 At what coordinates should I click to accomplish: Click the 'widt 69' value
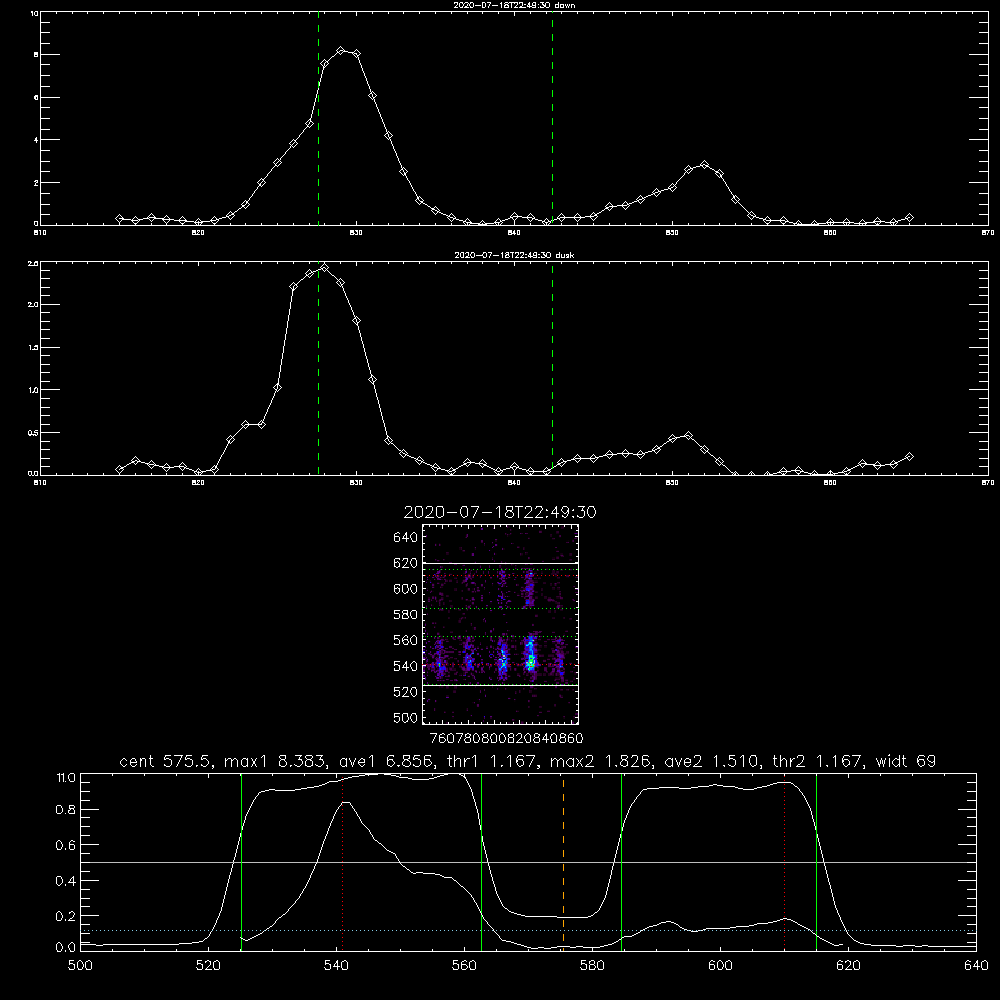click(x=906, y=761)
